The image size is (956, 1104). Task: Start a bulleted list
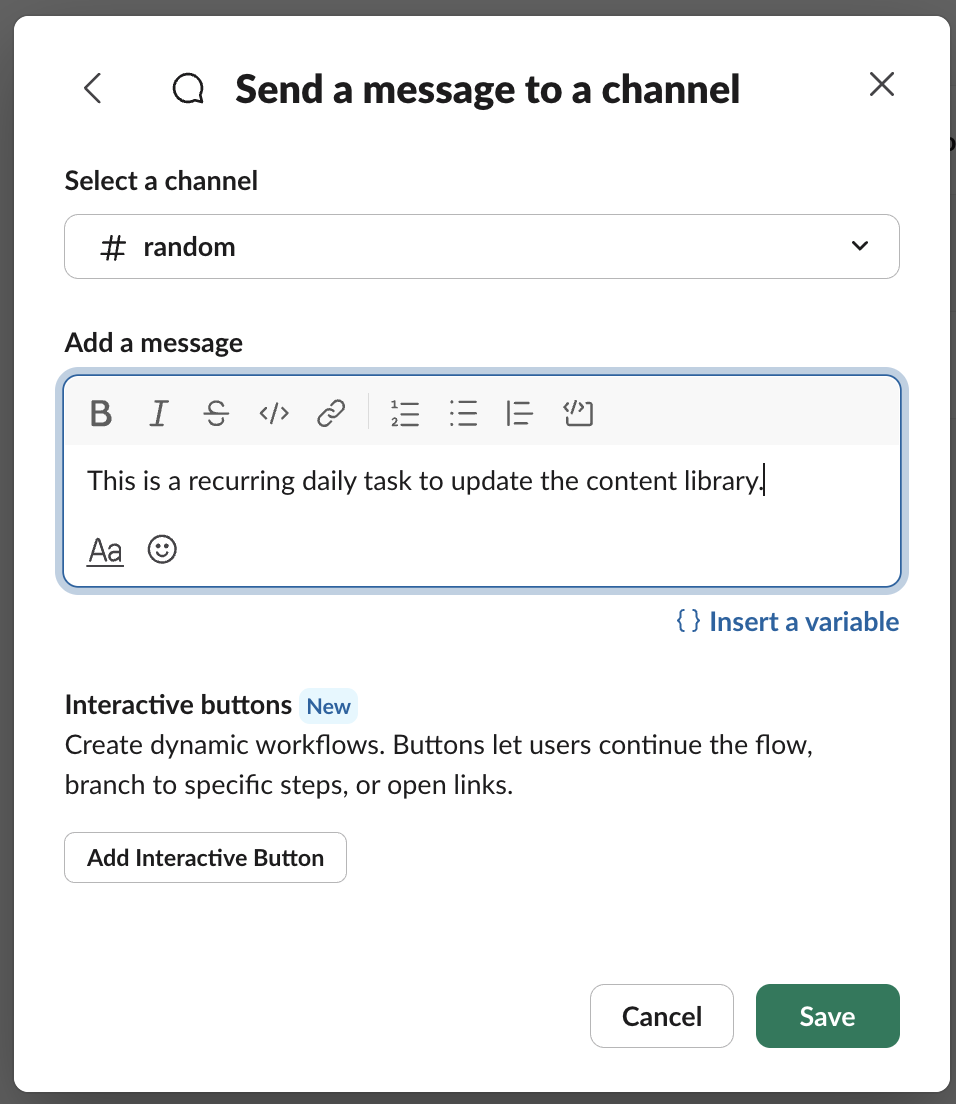point(463,413)
